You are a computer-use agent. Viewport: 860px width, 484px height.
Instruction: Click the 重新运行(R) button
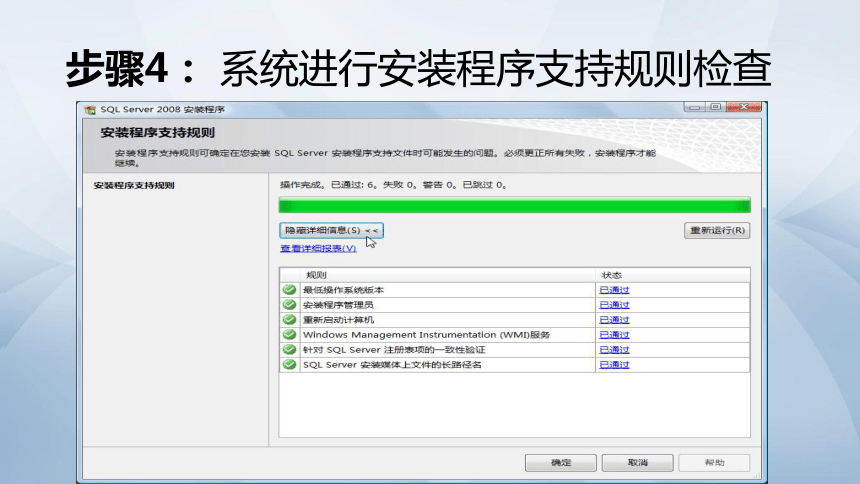(717, 230)
